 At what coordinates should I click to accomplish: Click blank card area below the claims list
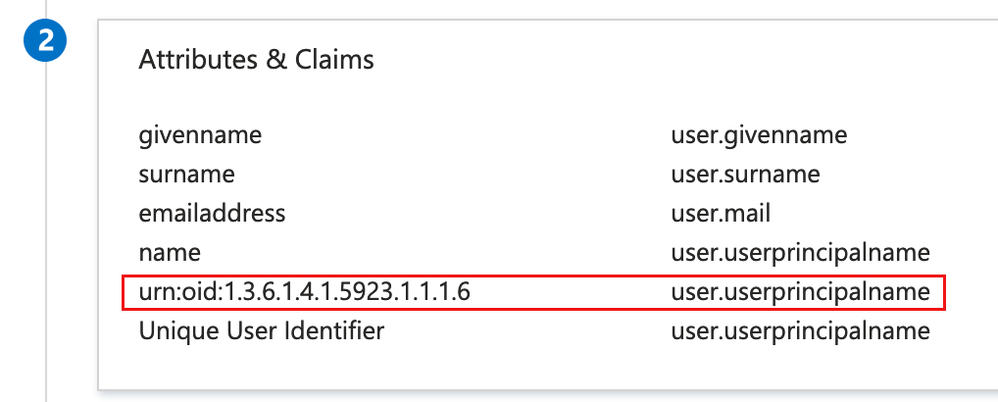[500, 368]
